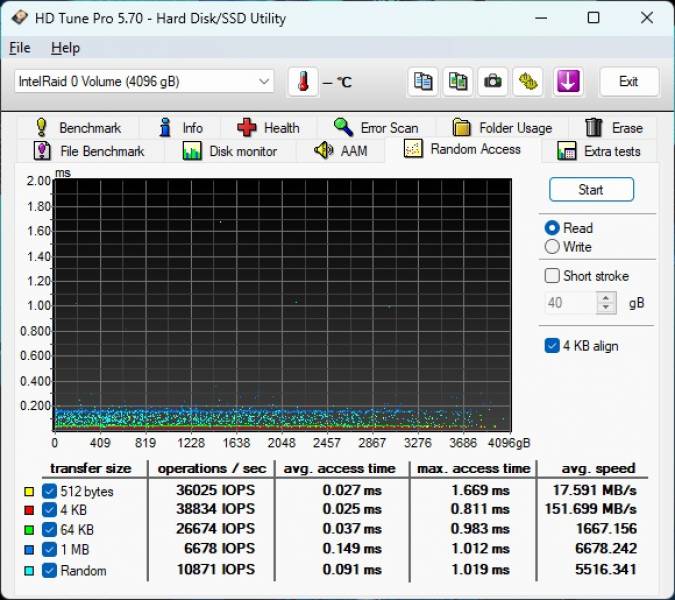Image resolution: width=675 pixels, height=600 pixels.
Task: Close the HD Tune Pro window
Action: click(x=647, y=18)
